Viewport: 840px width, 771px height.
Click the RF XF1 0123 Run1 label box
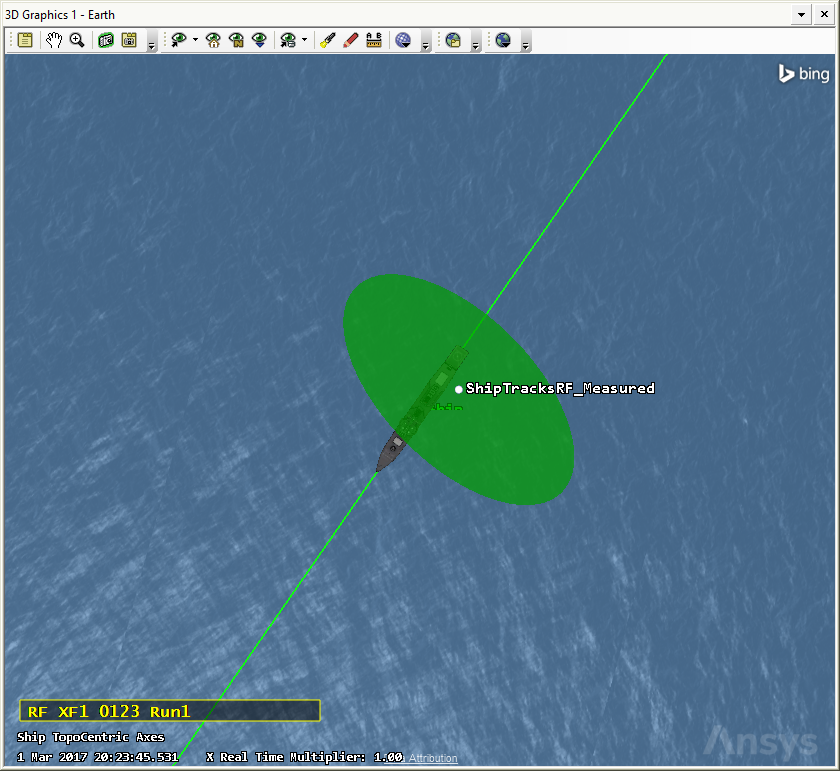tap(169, 711)
